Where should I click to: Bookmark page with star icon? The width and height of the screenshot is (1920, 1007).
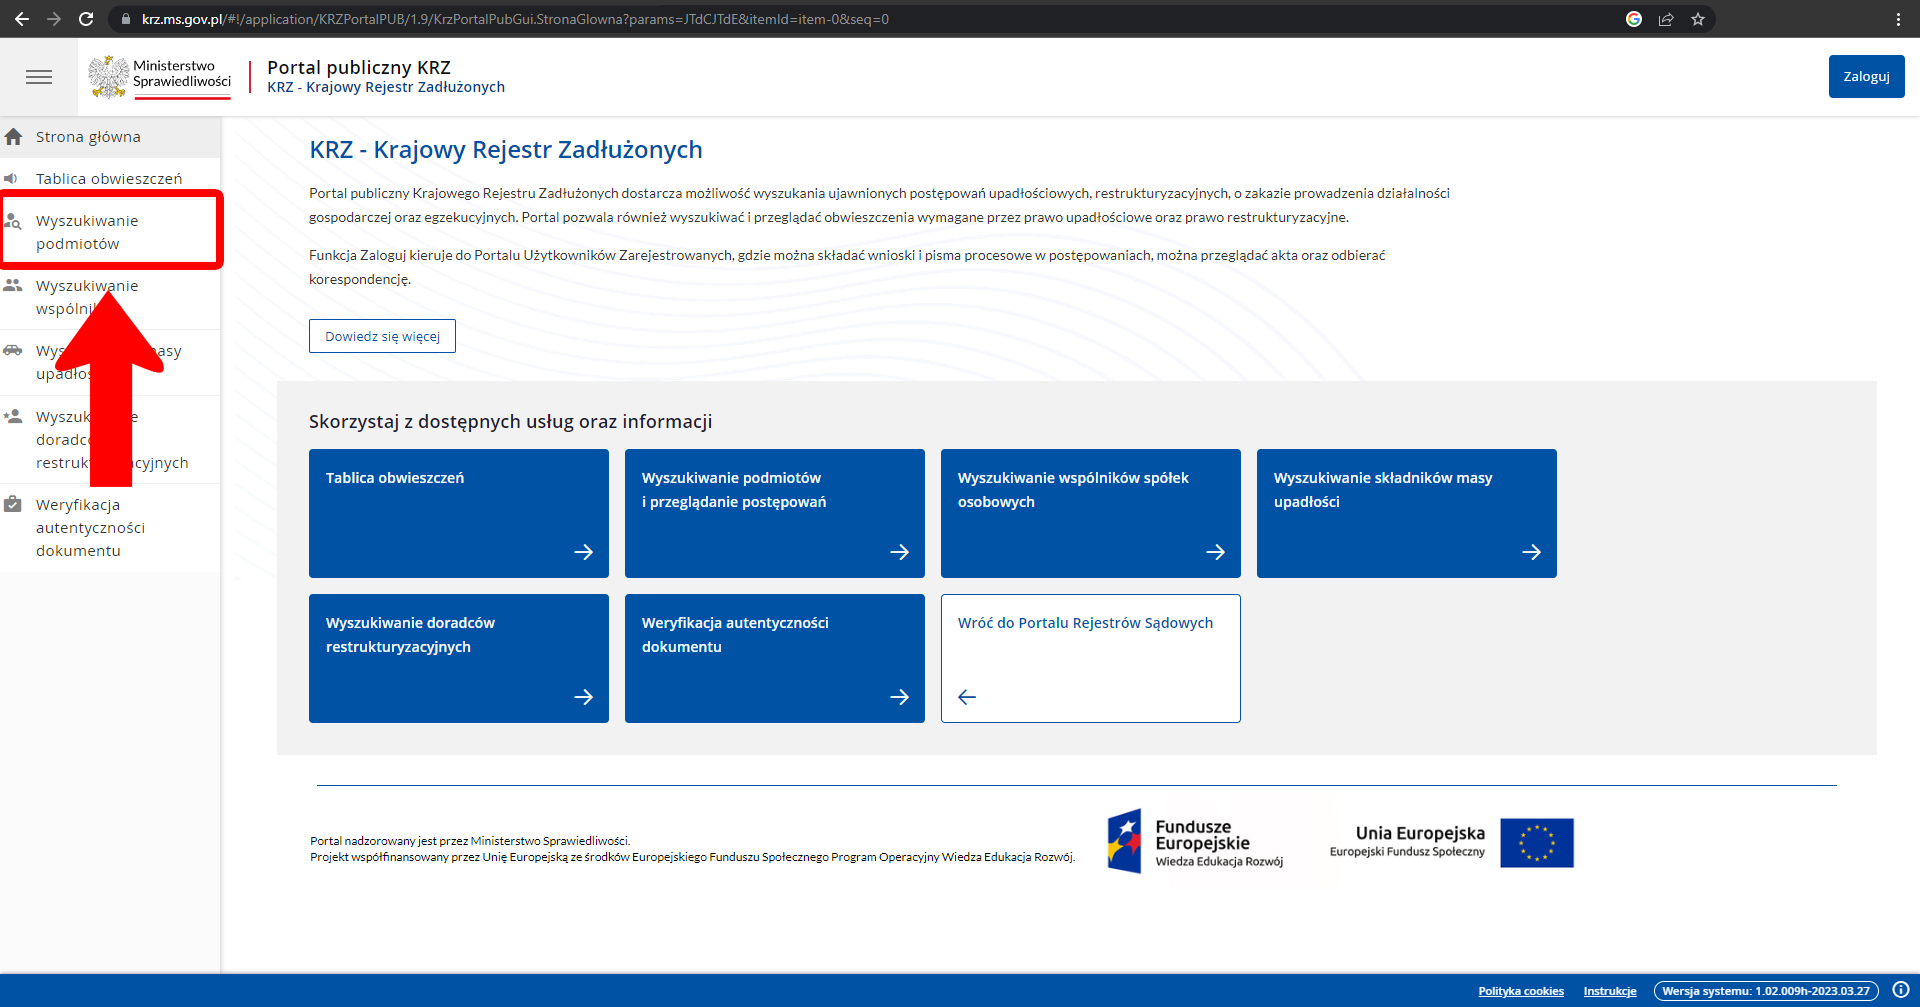tap(1698, 19)
